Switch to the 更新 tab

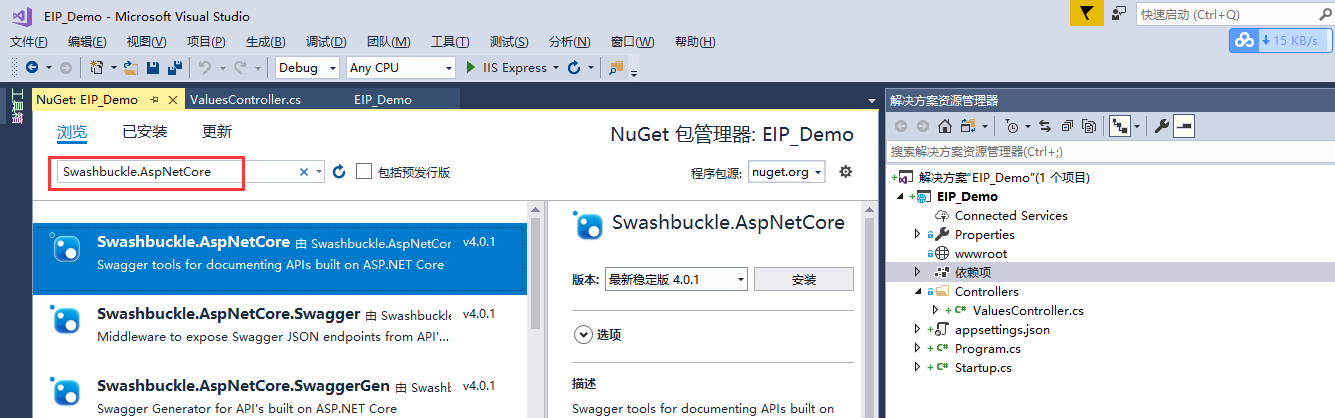[217, 132]
